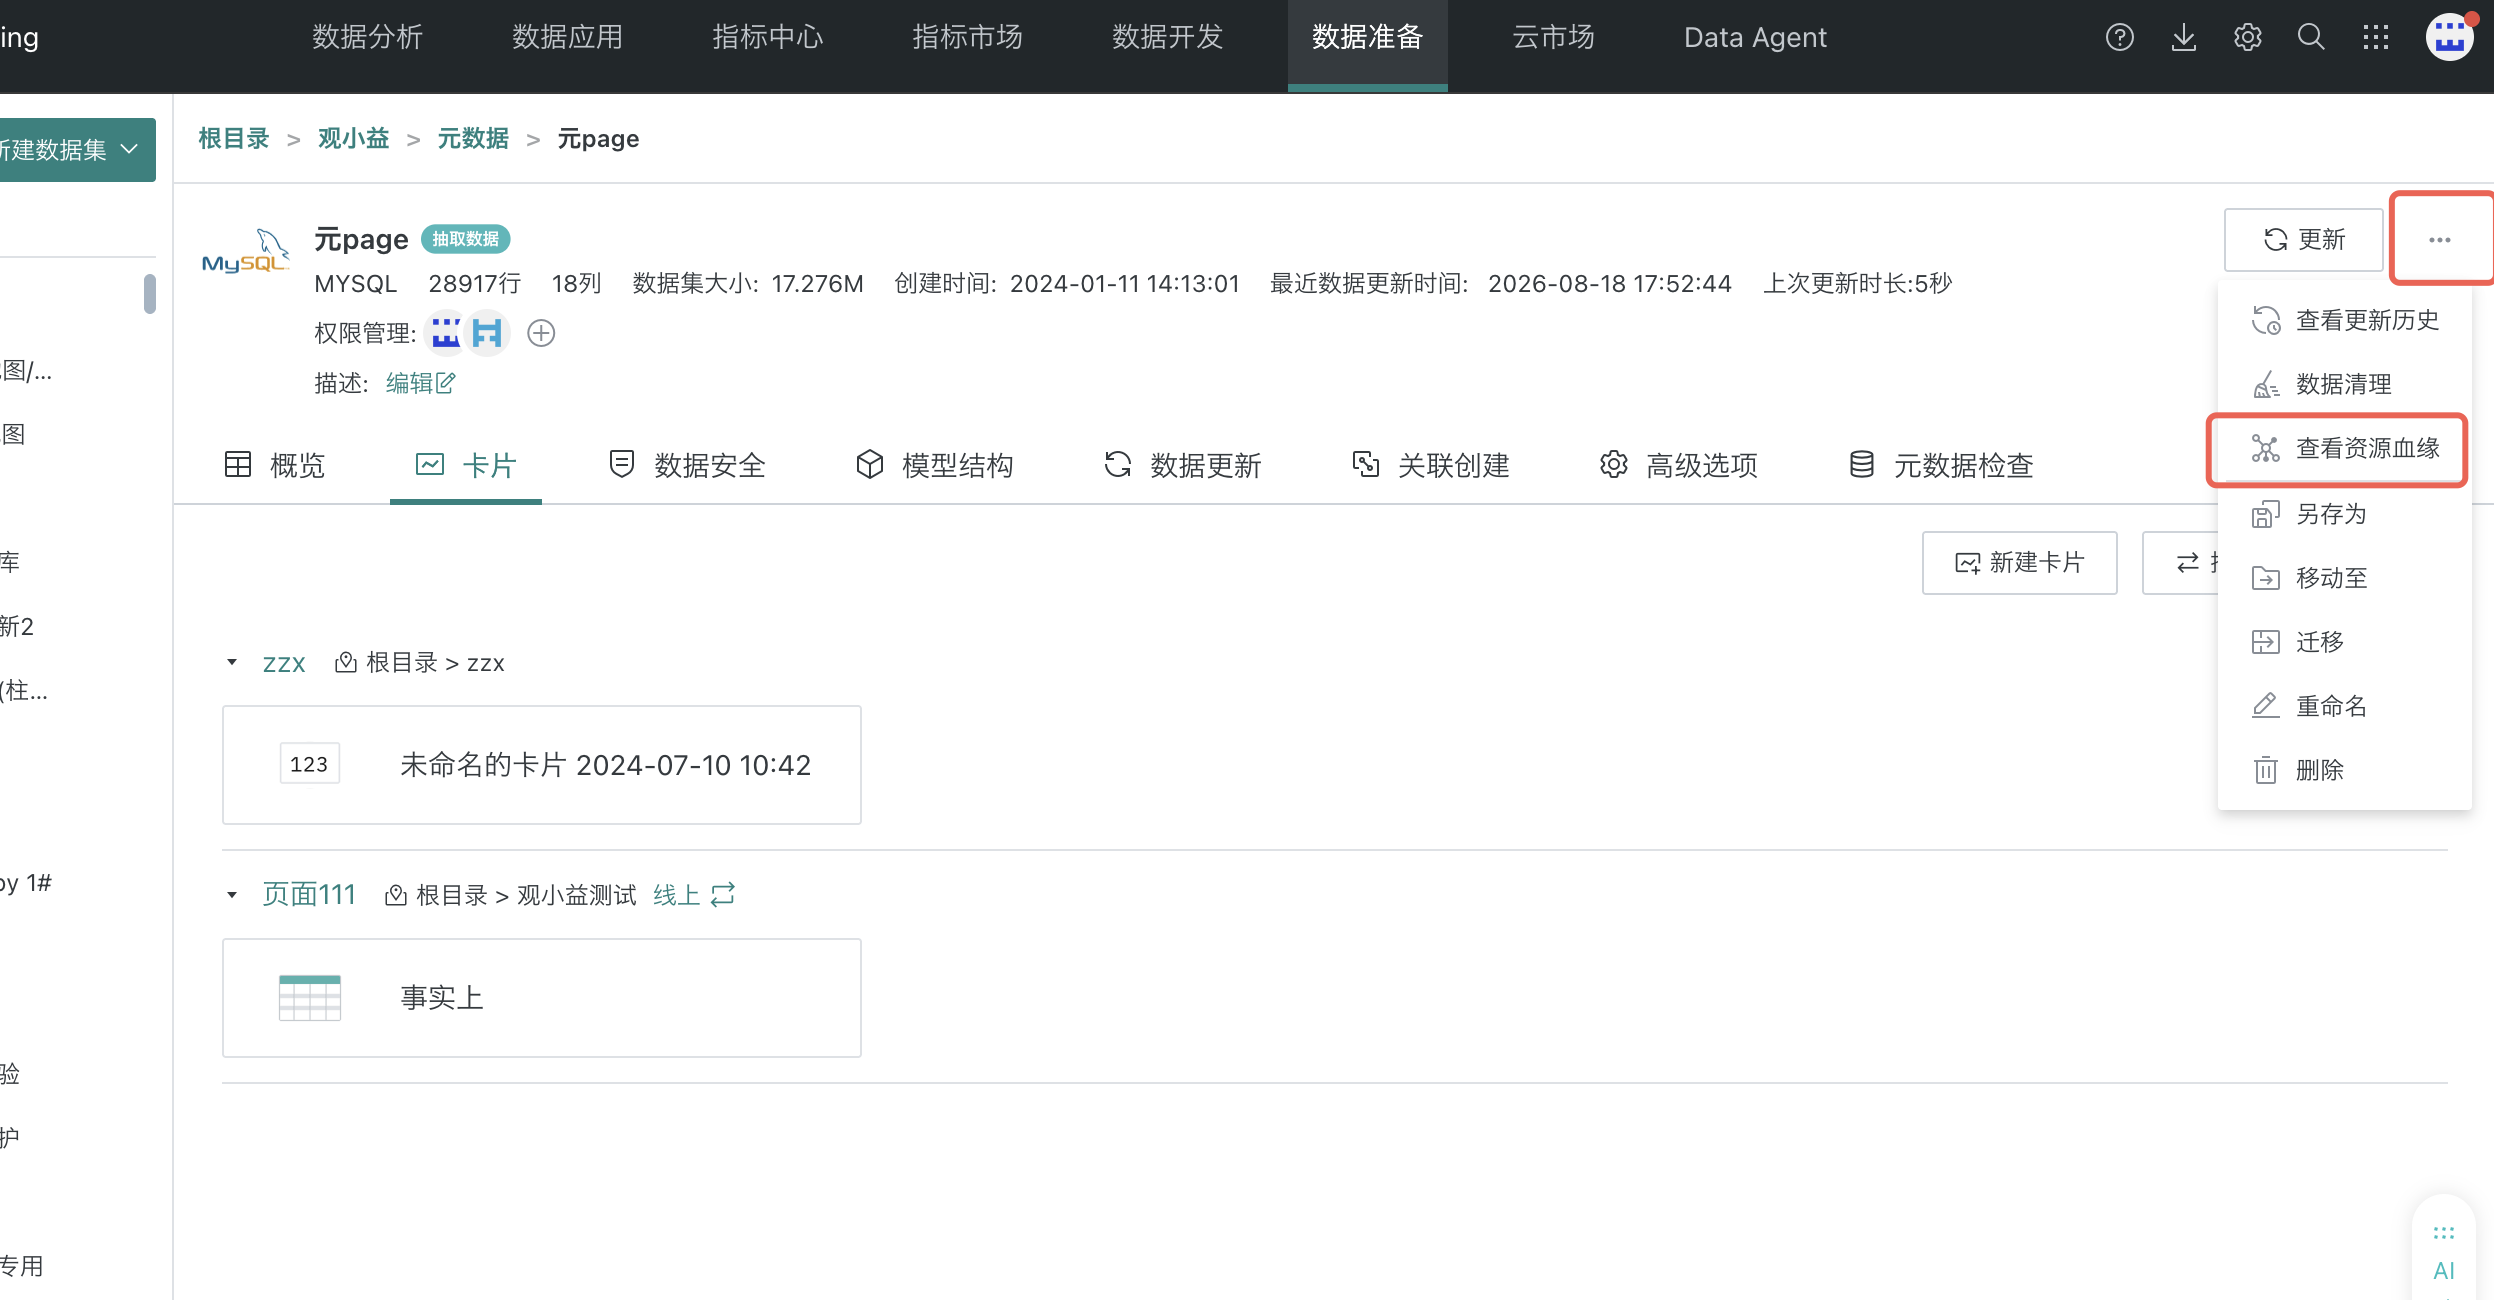Viewport: 2494px width, 1300px height.
Task: Click the 新建卡片 button
Action: tap(2019, 563)
